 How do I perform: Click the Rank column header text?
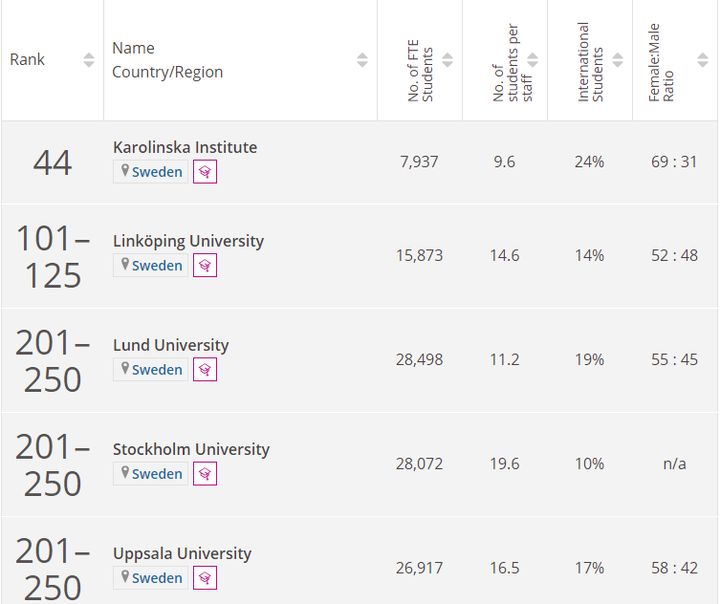[28, 60]
